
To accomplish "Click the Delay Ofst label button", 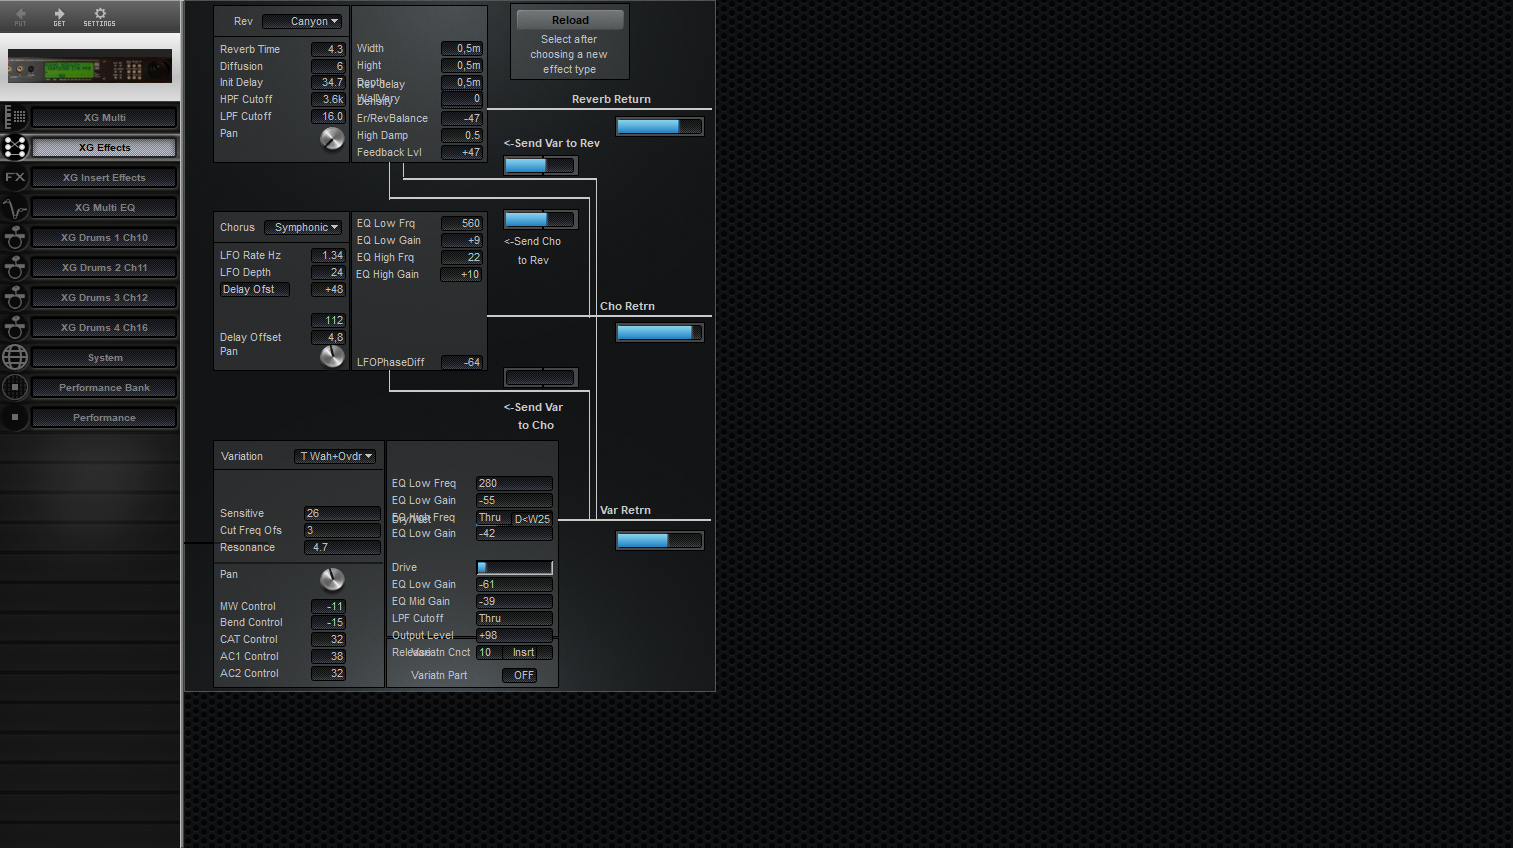I will (254, 290).
